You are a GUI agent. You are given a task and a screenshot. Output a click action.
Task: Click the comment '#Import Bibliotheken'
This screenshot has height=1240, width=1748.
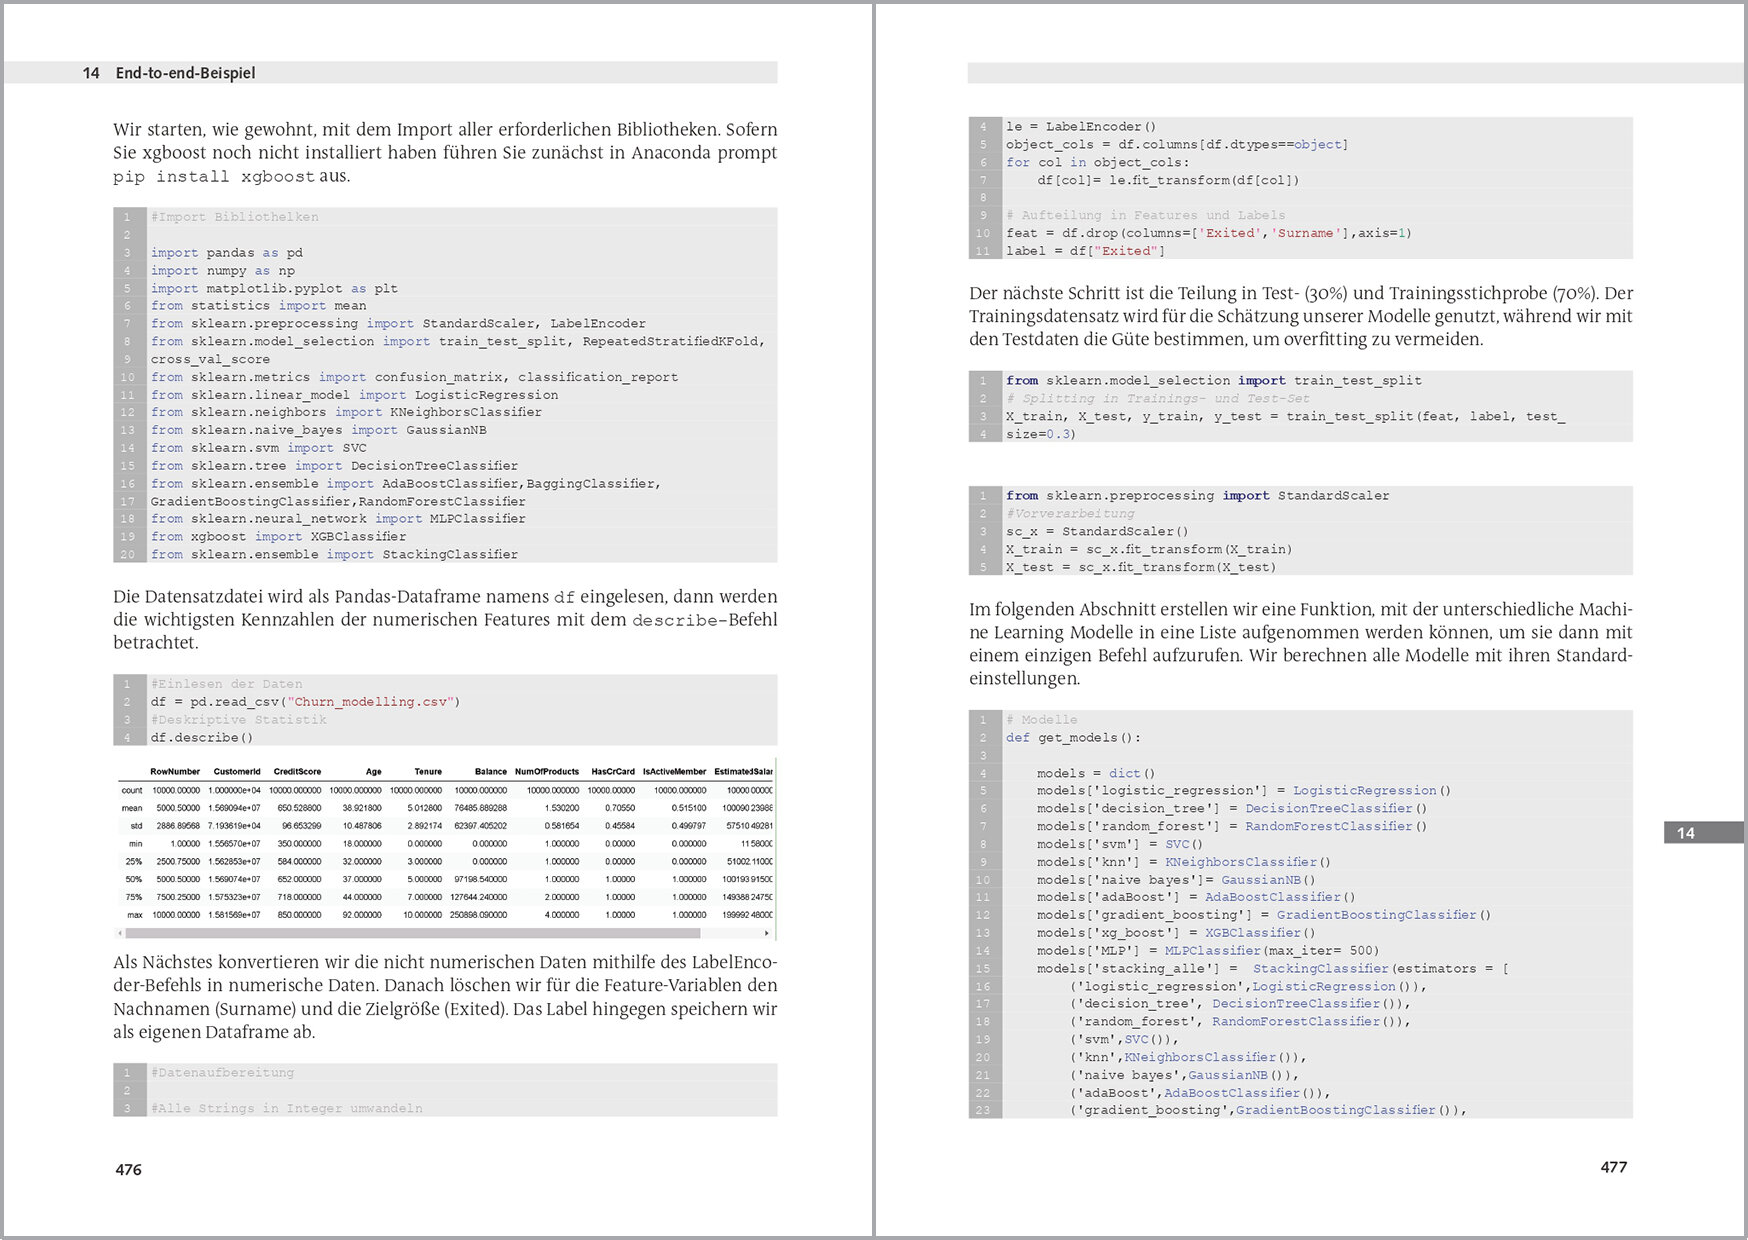234,217
